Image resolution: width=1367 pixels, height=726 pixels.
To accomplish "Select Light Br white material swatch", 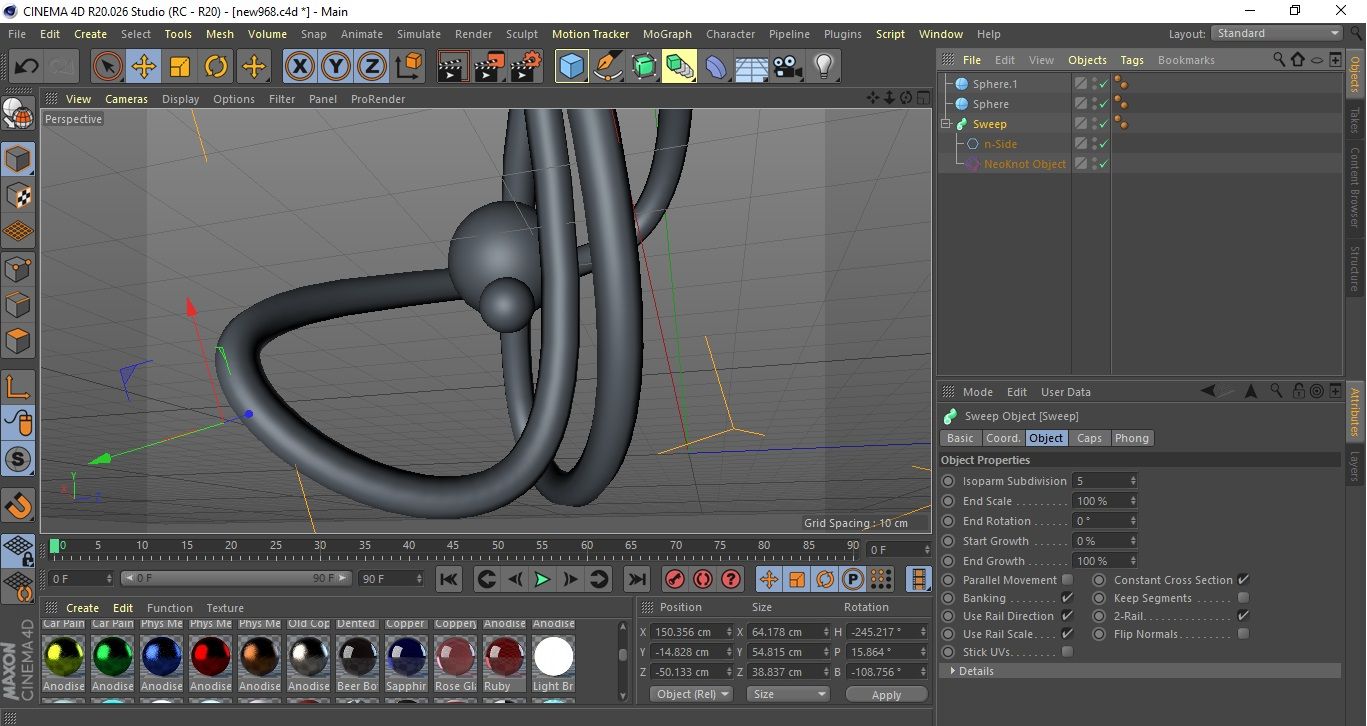I will 553,657.
